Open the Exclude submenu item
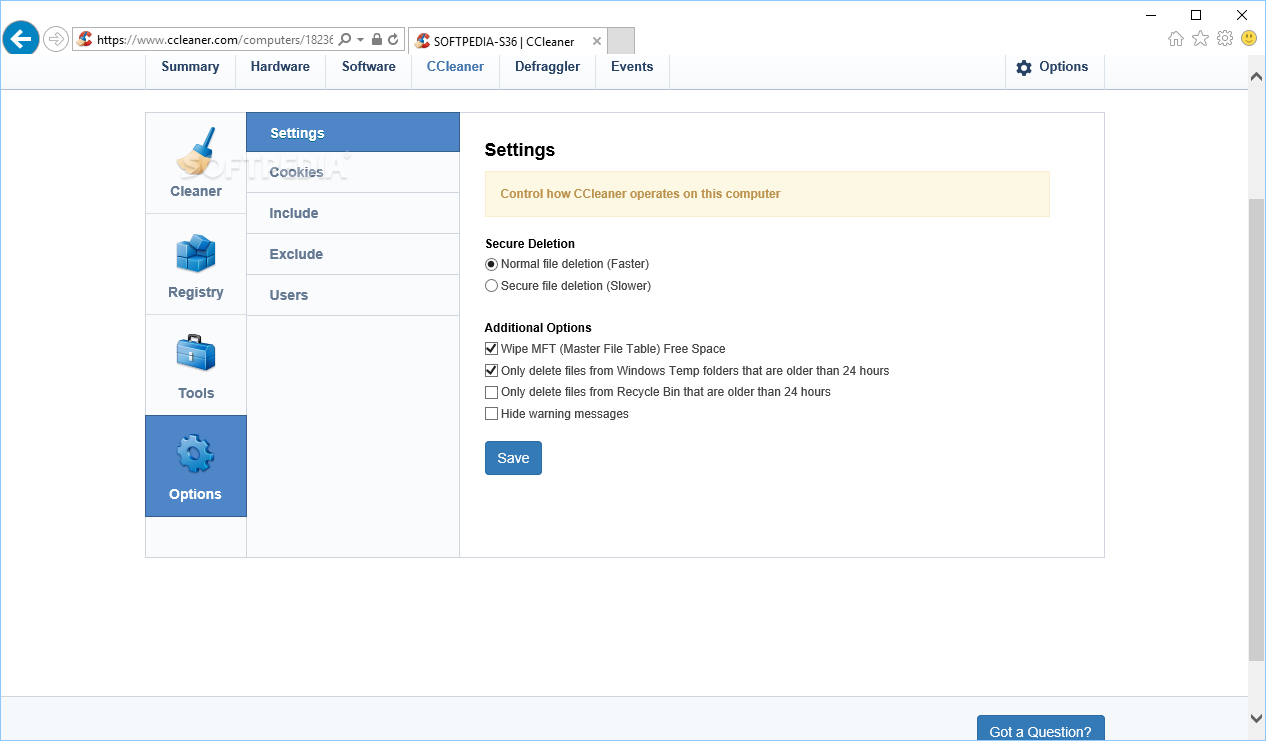Screen dimensions: 1266x741 click(x=353, y=254)
